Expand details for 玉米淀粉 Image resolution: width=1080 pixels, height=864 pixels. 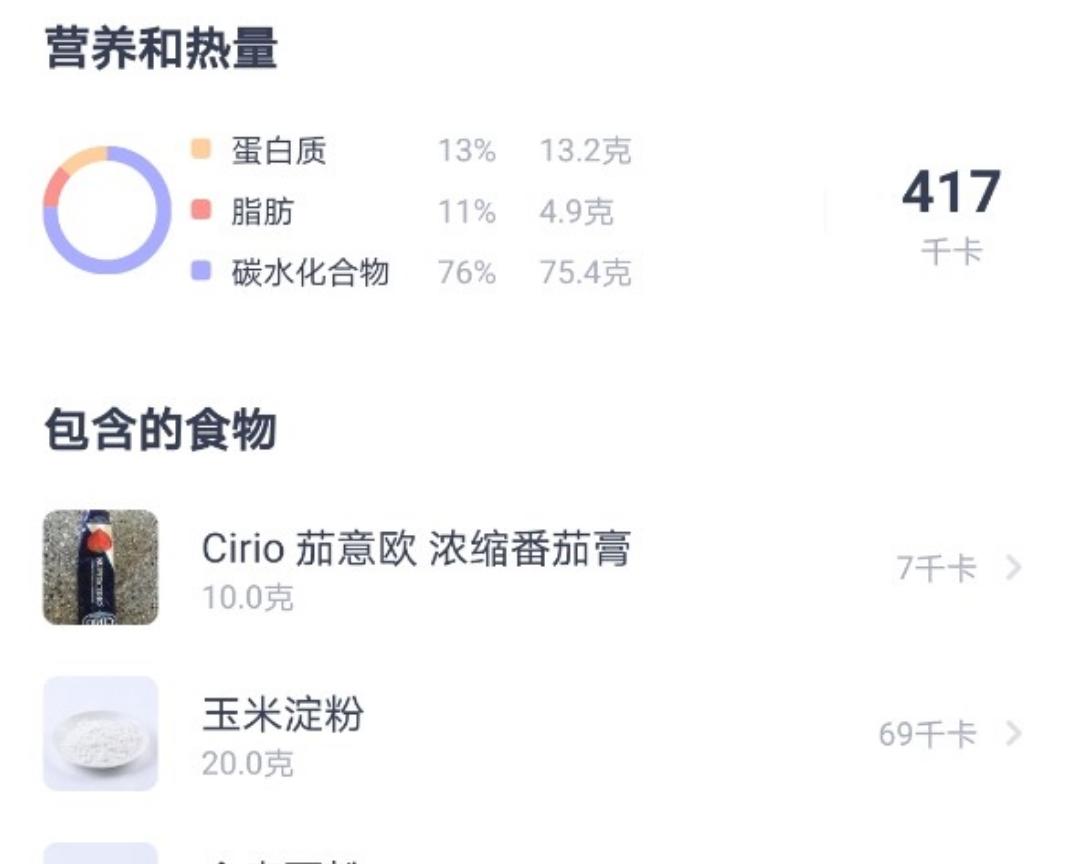click(x=1013, y=730)
